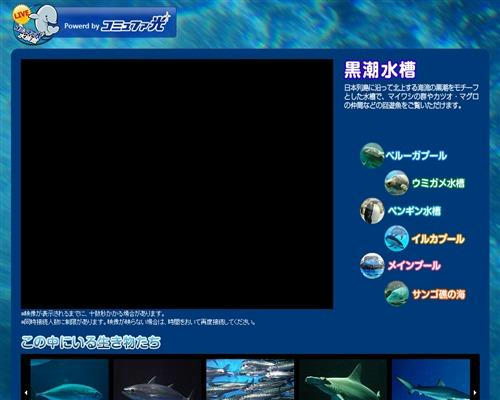Click the beluga thumbnail beside ベルーガプール
This screenshot has height=400, width=500.
[x=372, y=155]
